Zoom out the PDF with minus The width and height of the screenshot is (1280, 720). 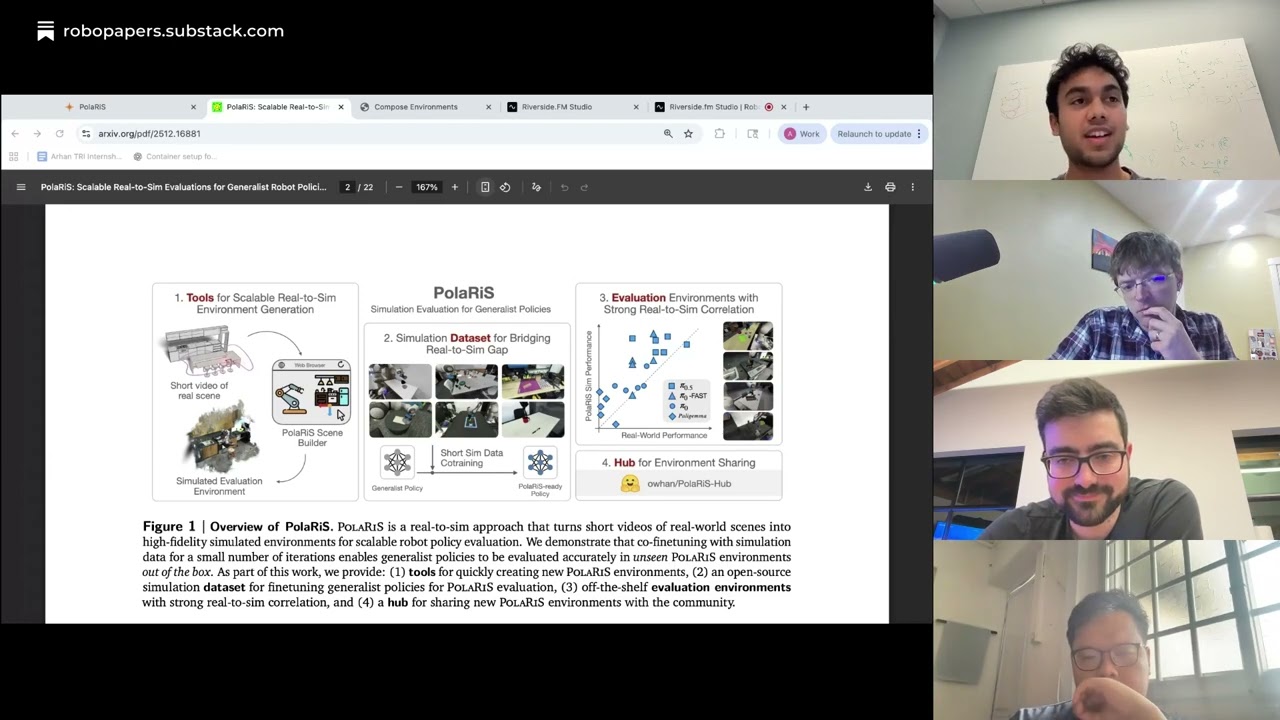399,187
